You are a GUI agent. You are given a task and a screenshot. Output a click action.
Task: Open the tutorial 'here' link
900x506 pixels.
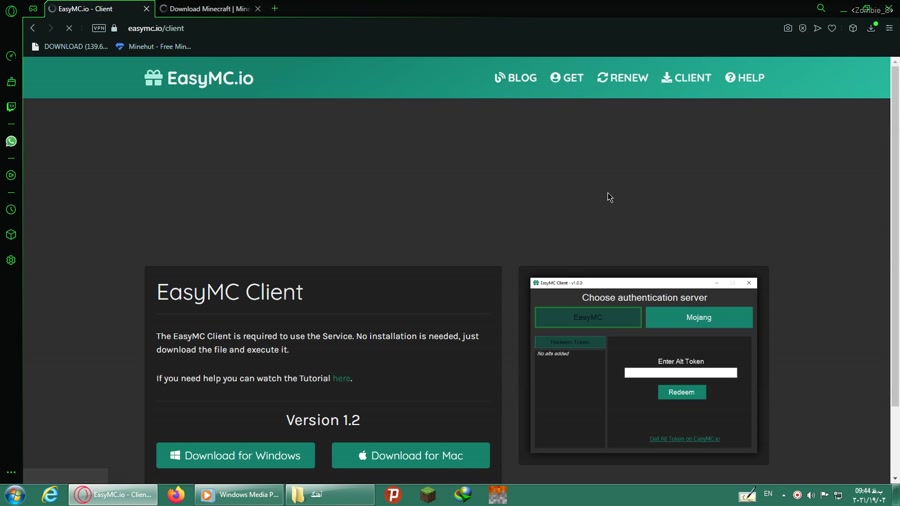click(341, 379)
